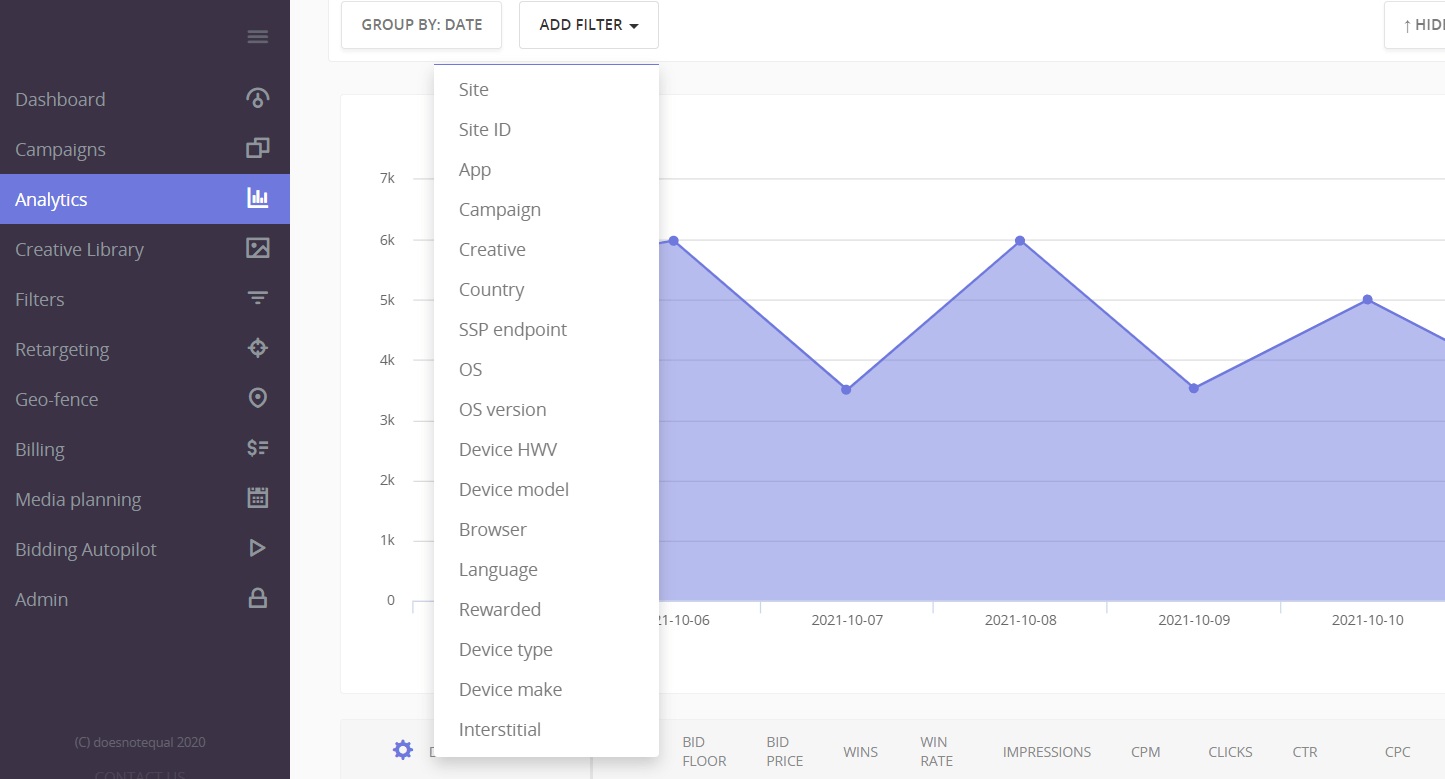Pick Rewarded filter option

(546, 609)
